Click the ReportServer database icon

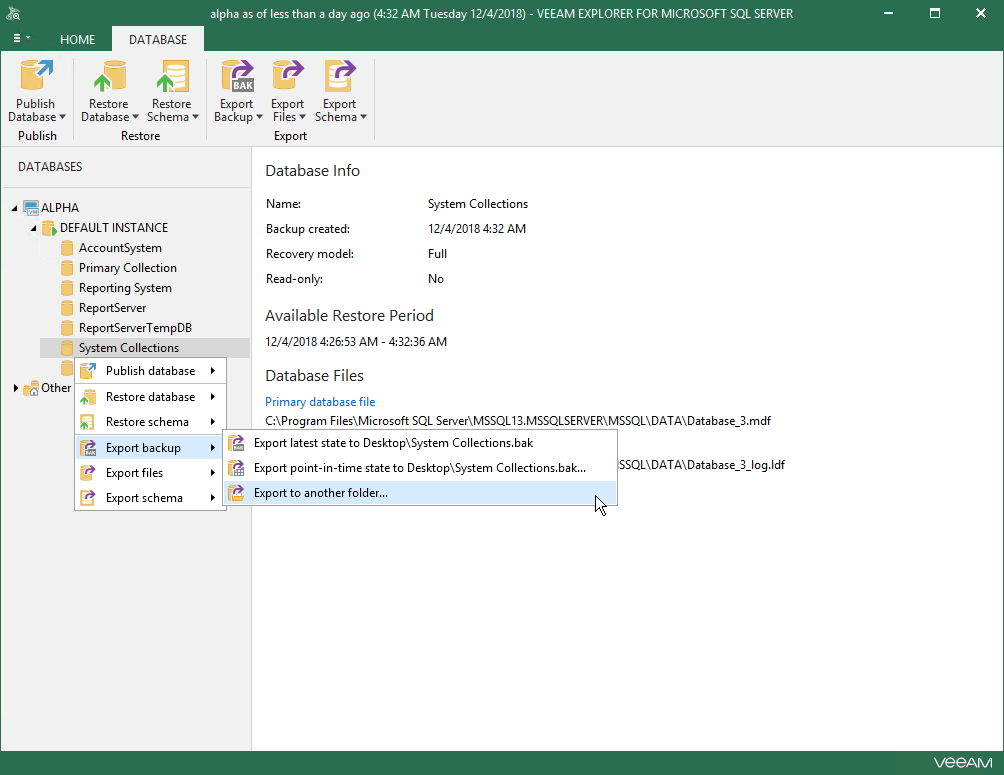(67, 308)
